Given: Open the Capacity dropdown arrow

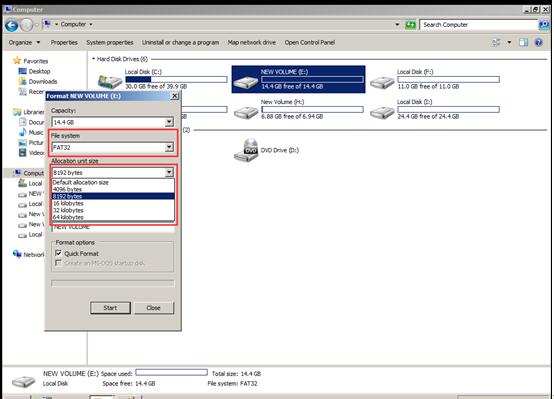Looking at the screenshot, I should [169, 122].
